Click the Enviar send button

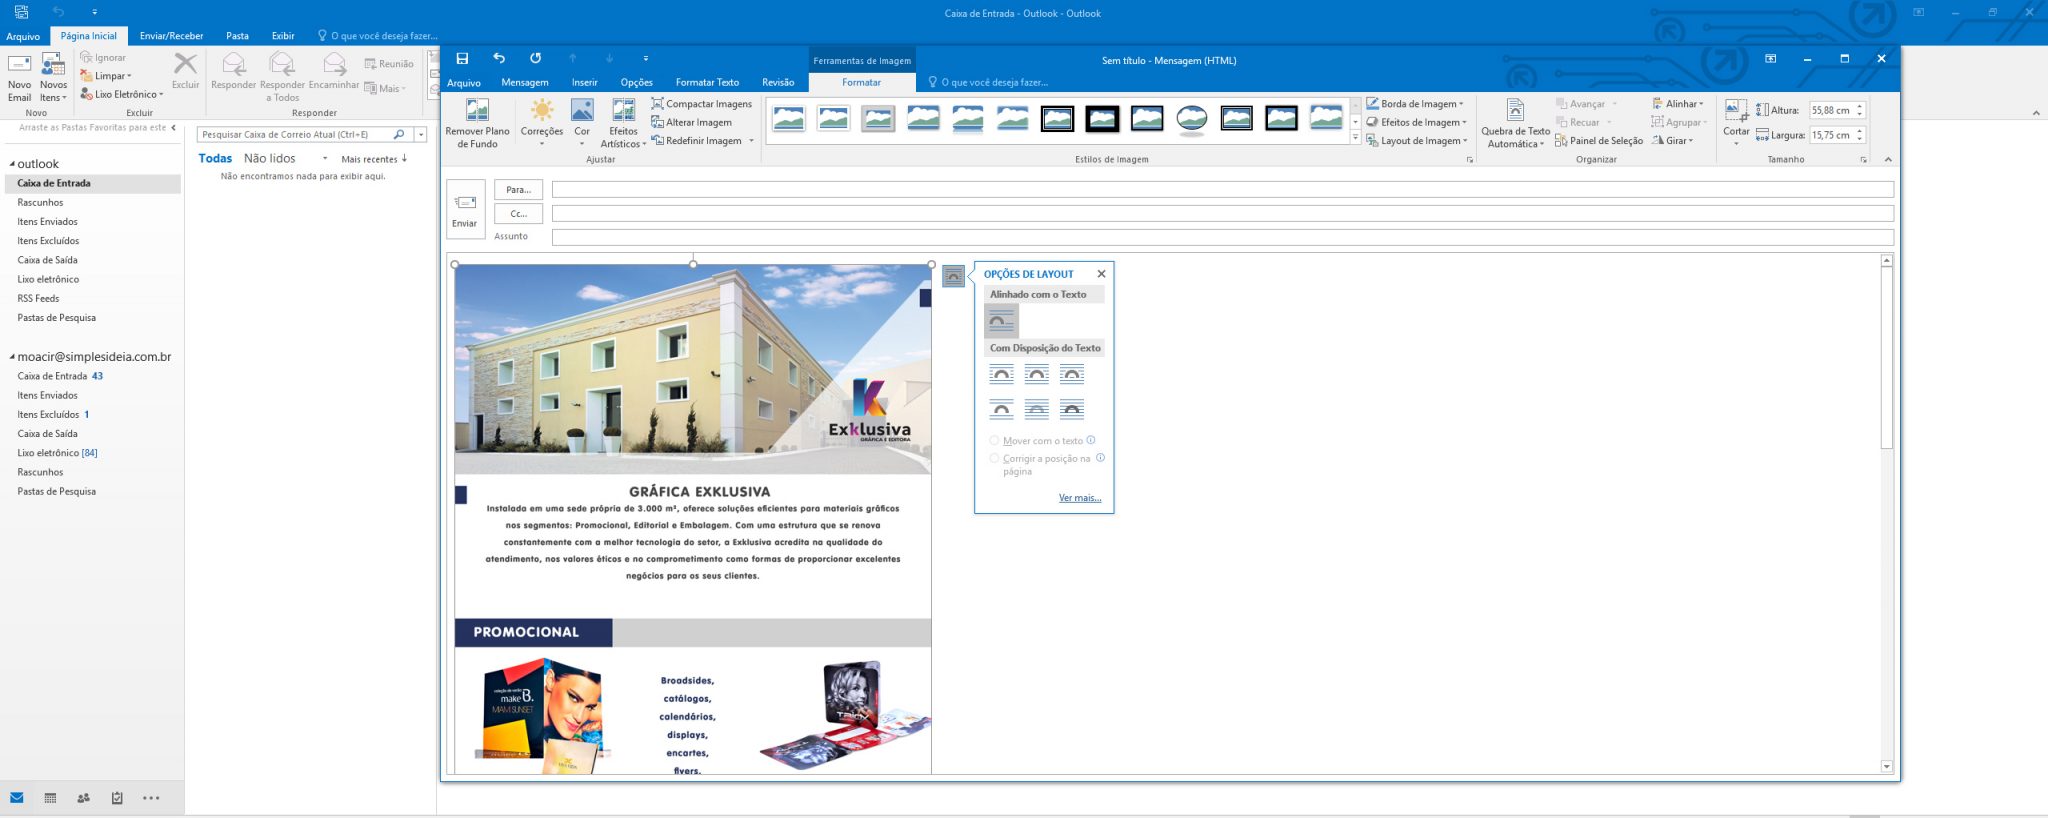pyautogui.click(x=465, y=209)
